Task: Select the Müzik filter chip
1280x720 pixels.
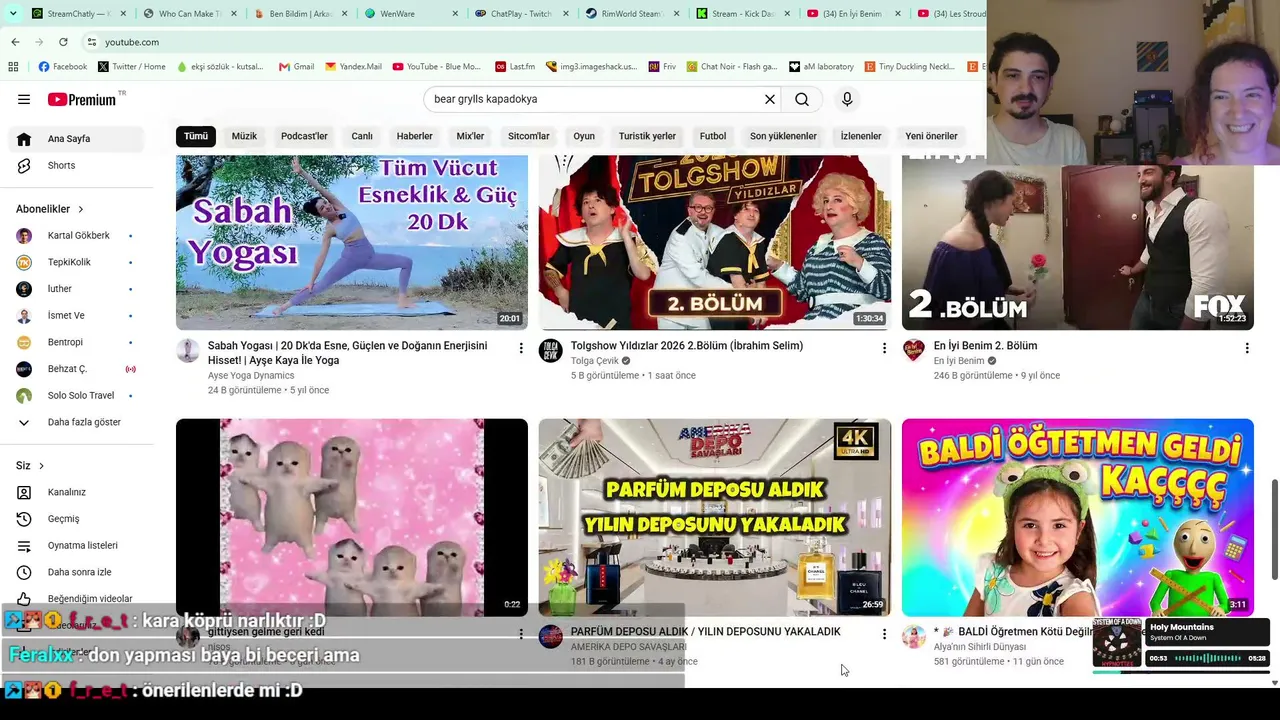Action: [x=244, y=136]
